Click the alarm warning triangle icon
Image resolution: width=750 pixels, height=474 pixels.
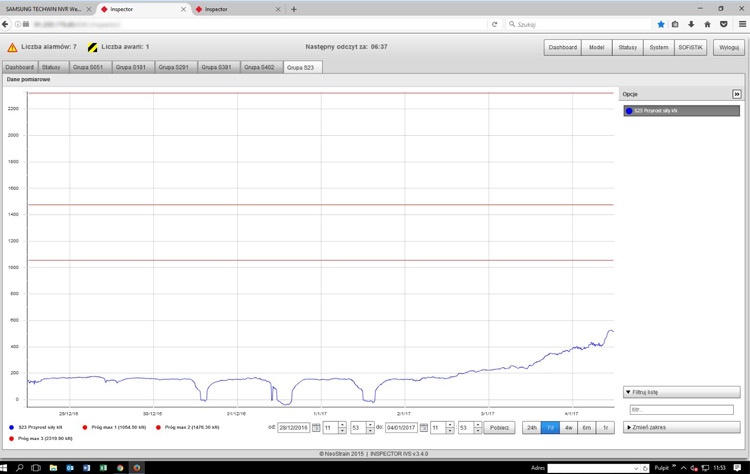[12, 47]
